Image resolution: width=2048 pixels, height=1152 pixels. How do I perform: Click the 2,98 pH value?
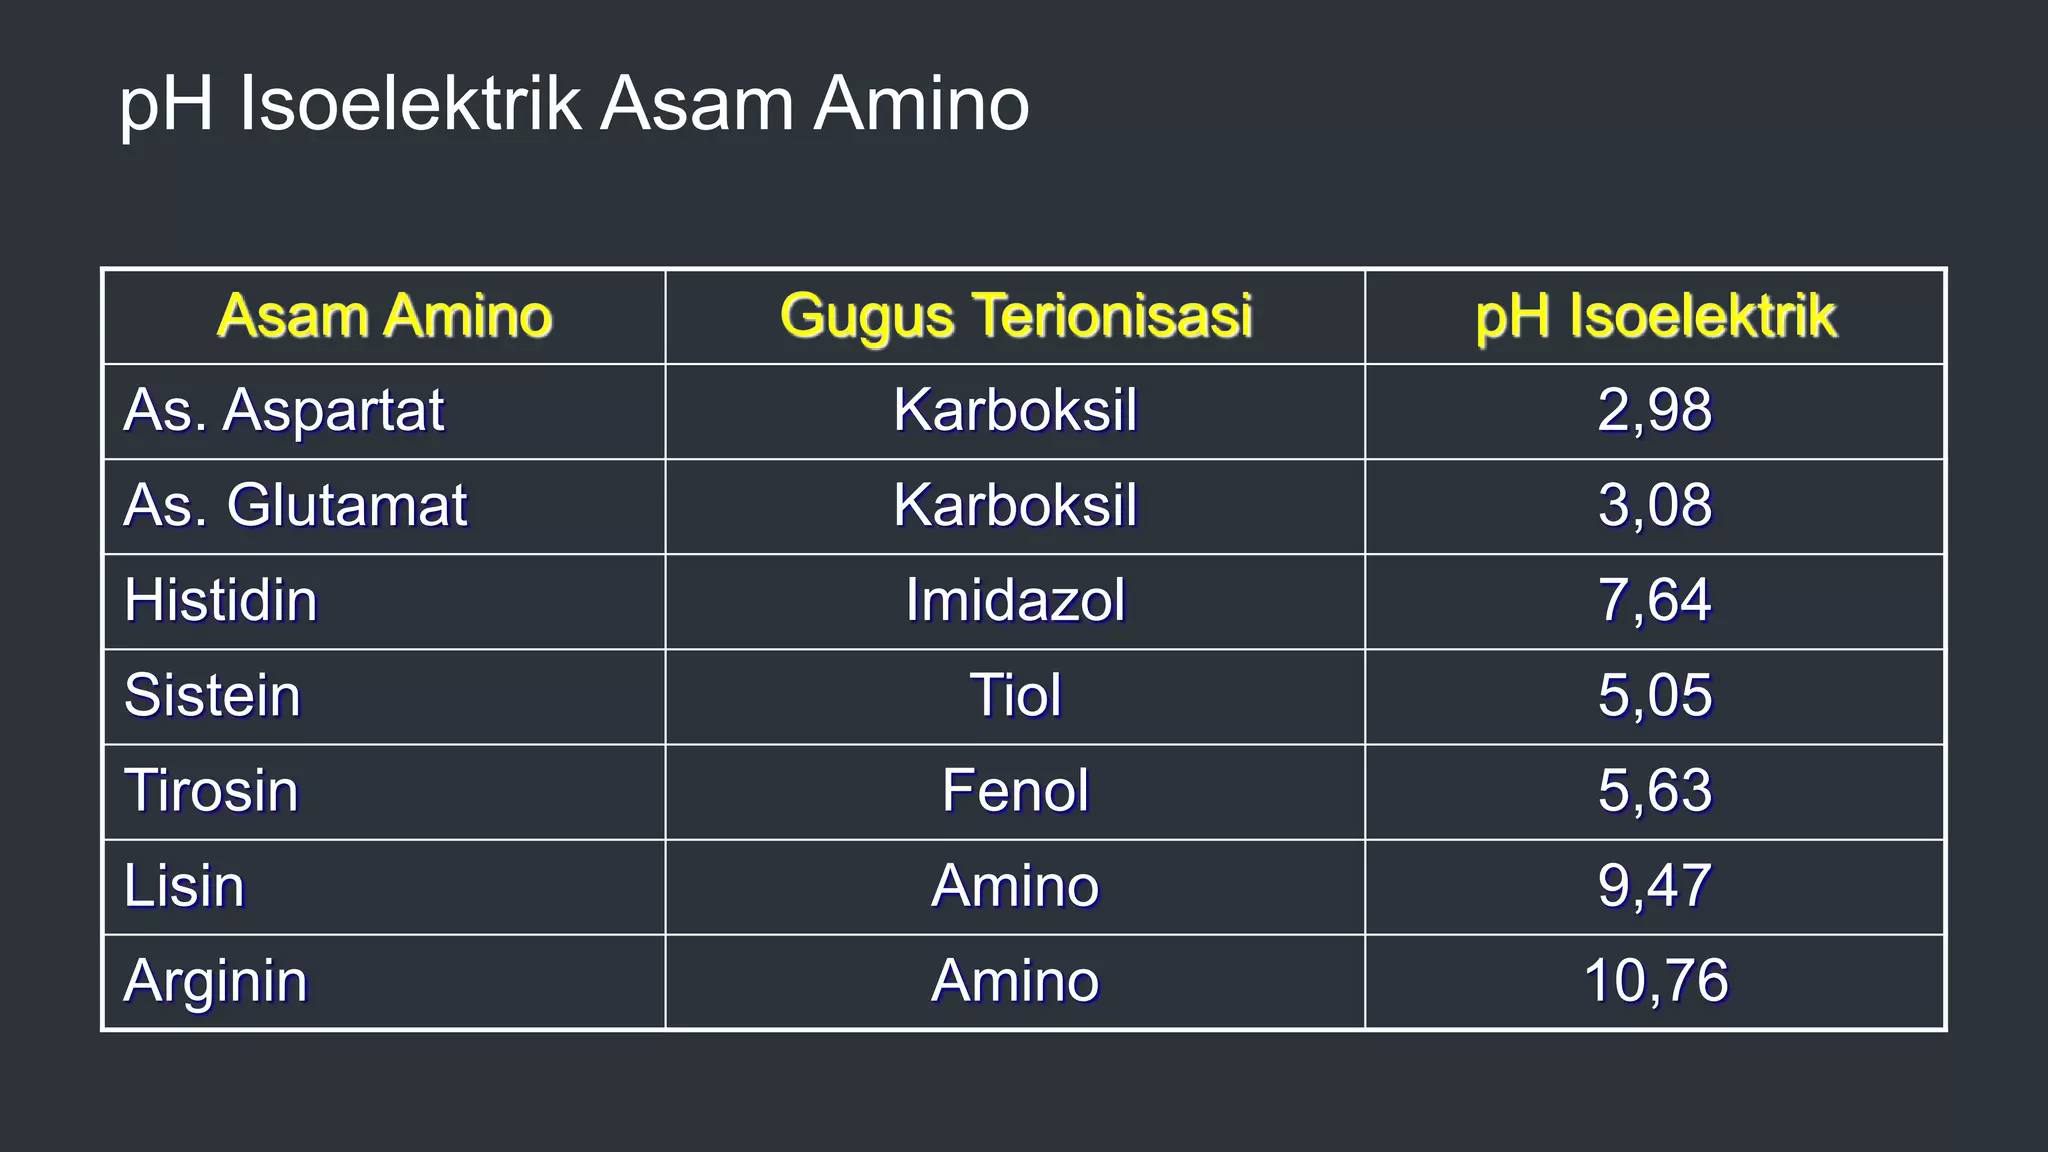click(x=1655, y=411)
